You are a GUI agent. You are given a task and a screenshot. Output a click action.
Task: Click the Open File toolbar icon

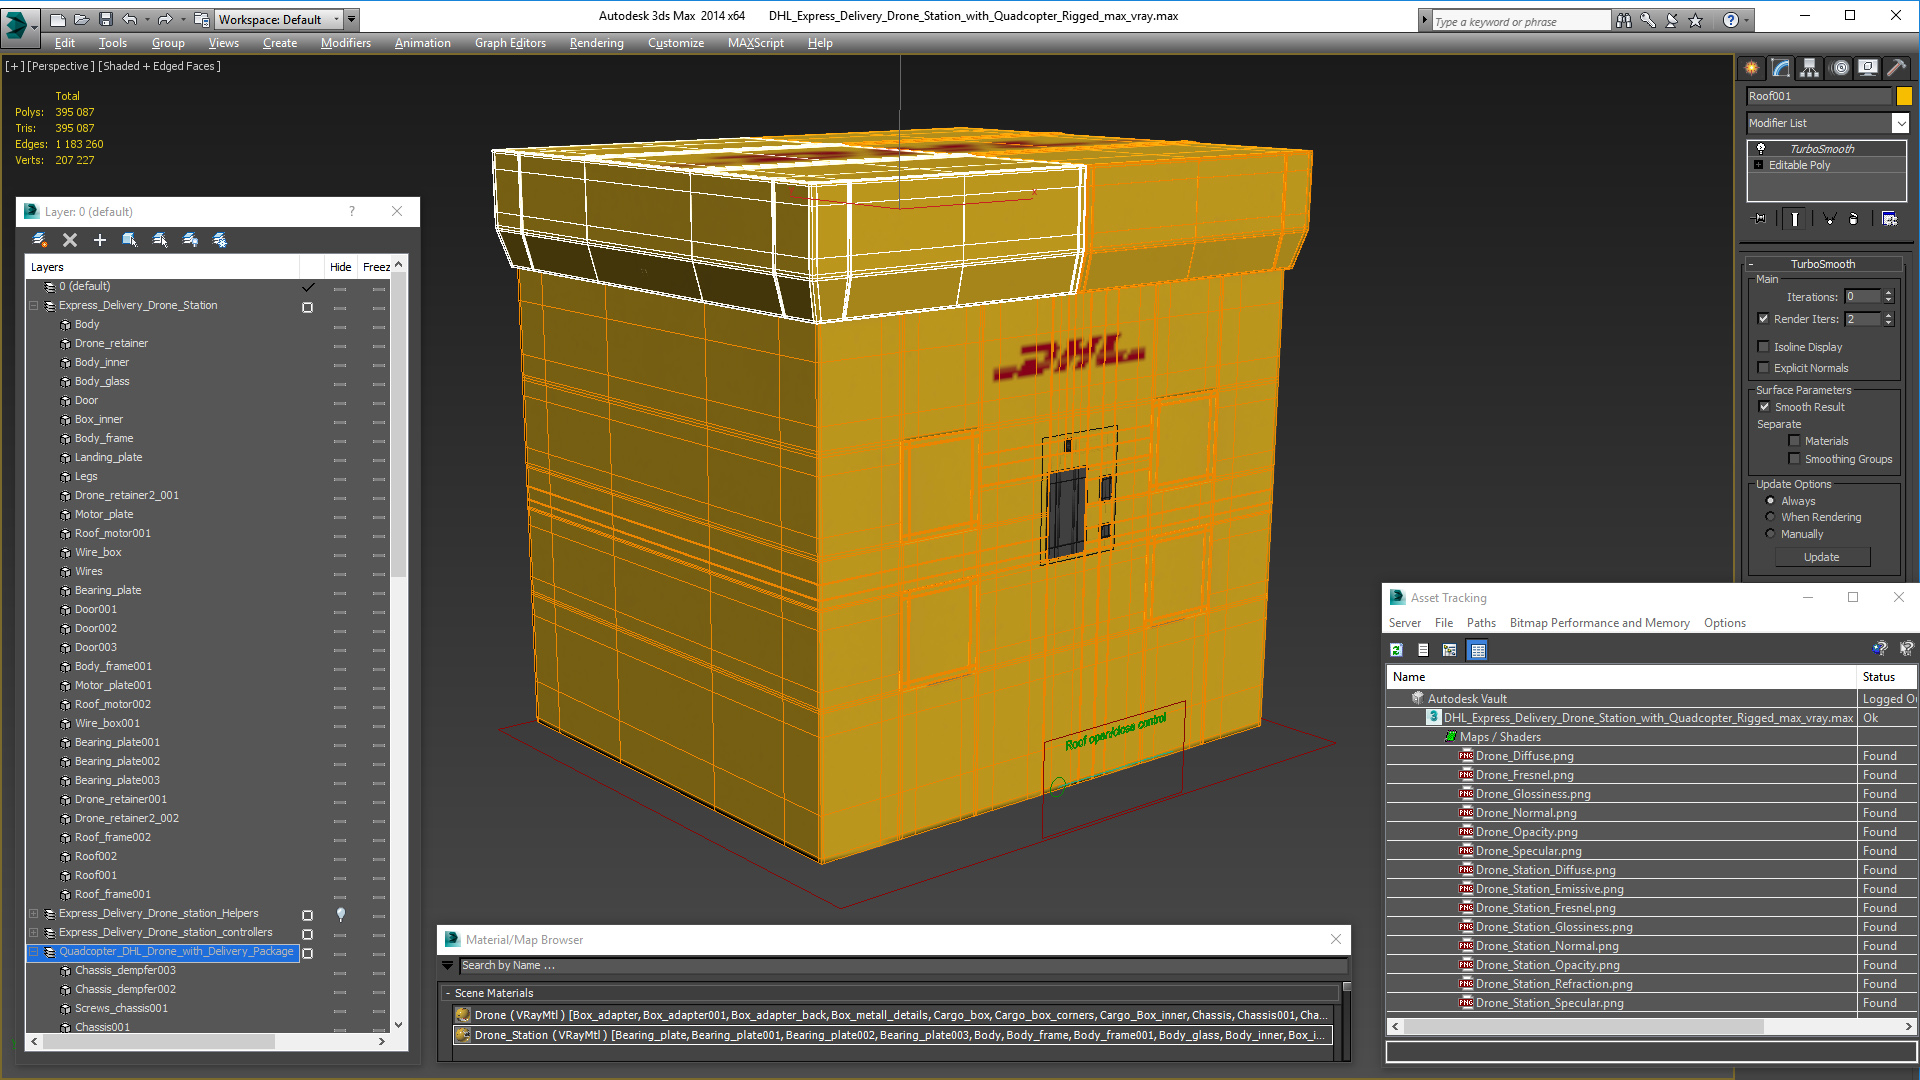[81, 19]
